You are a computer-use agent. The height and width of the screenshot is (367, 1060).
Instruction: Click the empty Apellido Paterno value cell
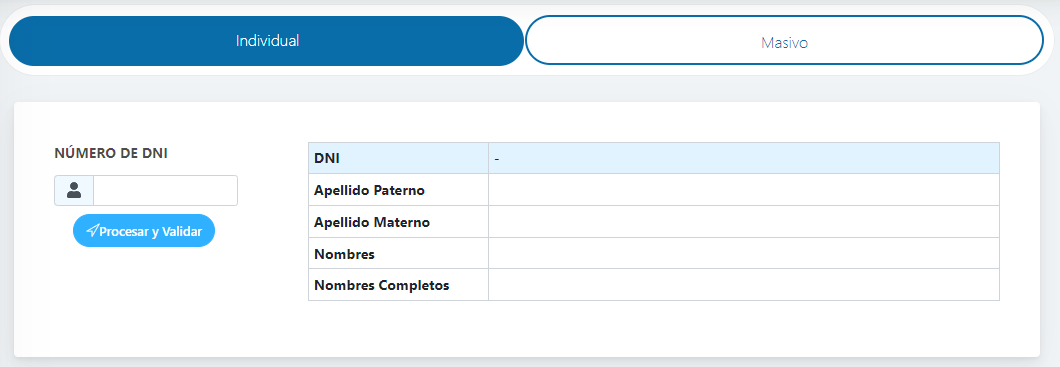click(x=744, y=190)
